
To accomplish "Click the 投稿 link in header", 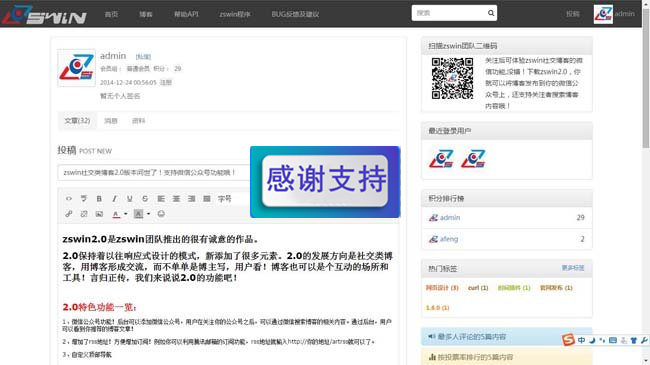I will coord(573,14).
